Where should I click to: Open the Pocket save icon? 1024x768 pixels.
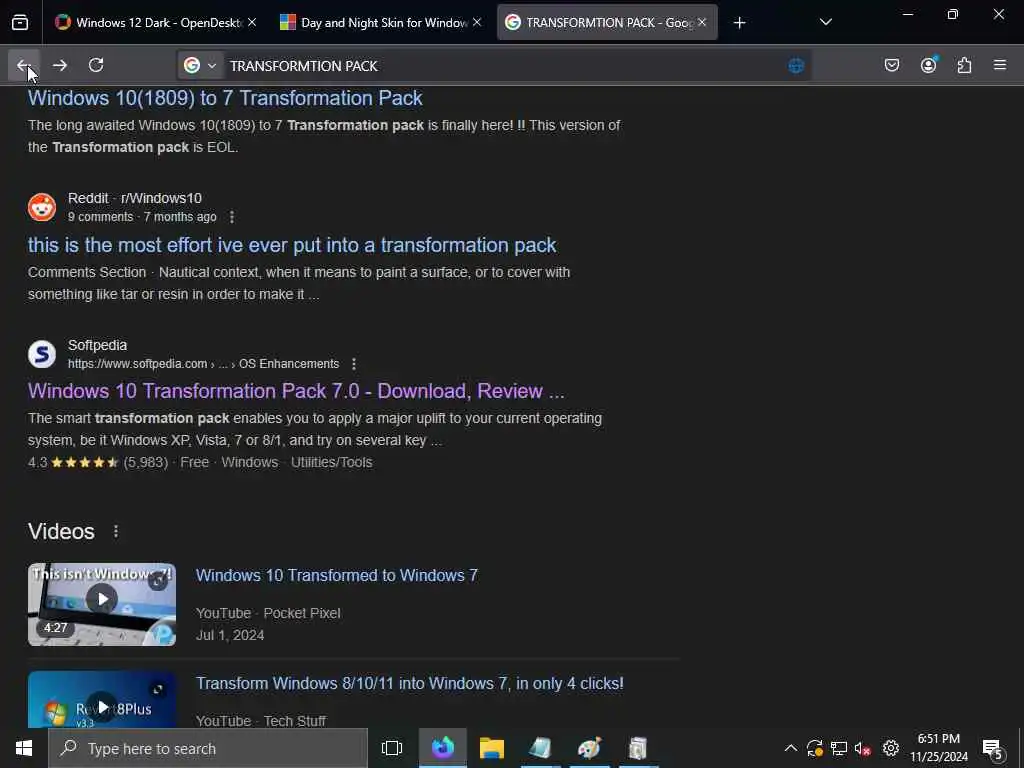coord(891,65)
